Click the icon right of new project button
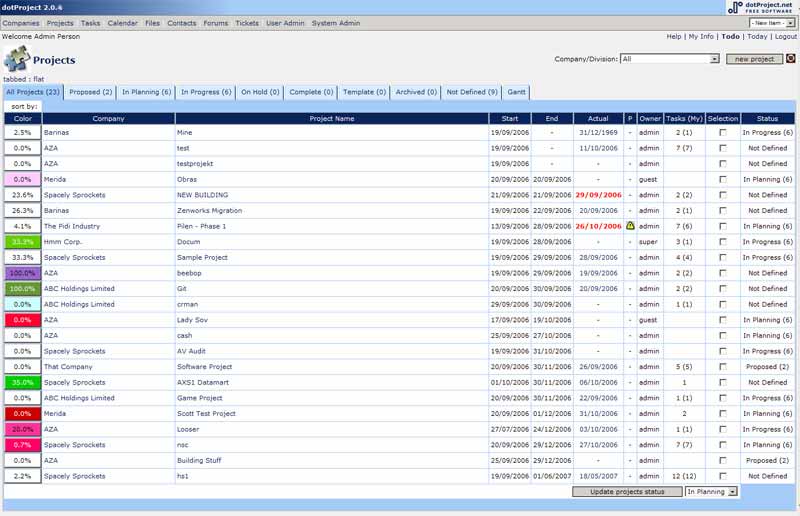The image size is (800, 516). [790, 59]
